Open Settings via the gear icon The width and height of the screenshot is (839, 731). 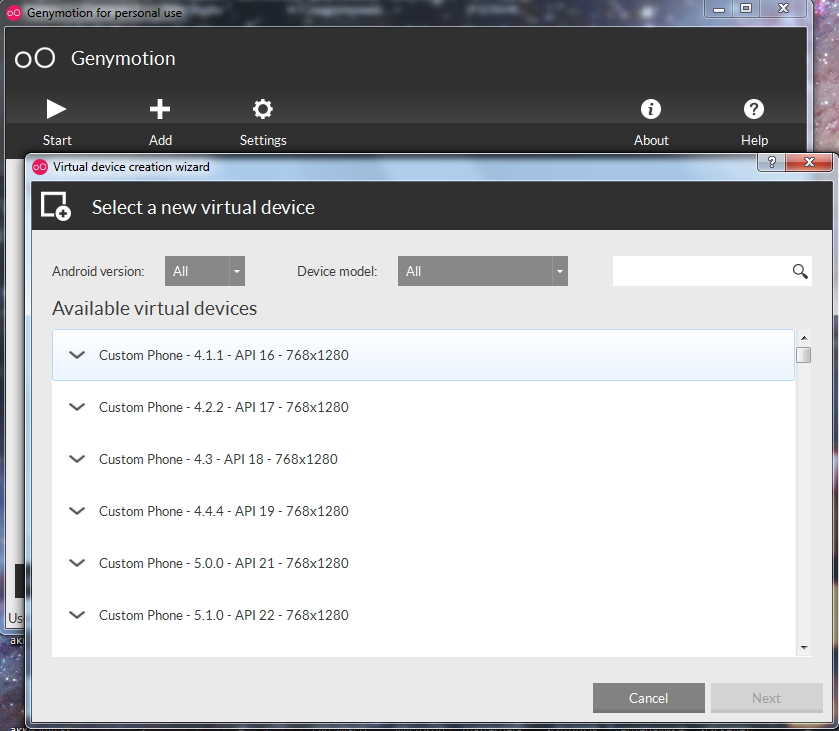(263, 109)
